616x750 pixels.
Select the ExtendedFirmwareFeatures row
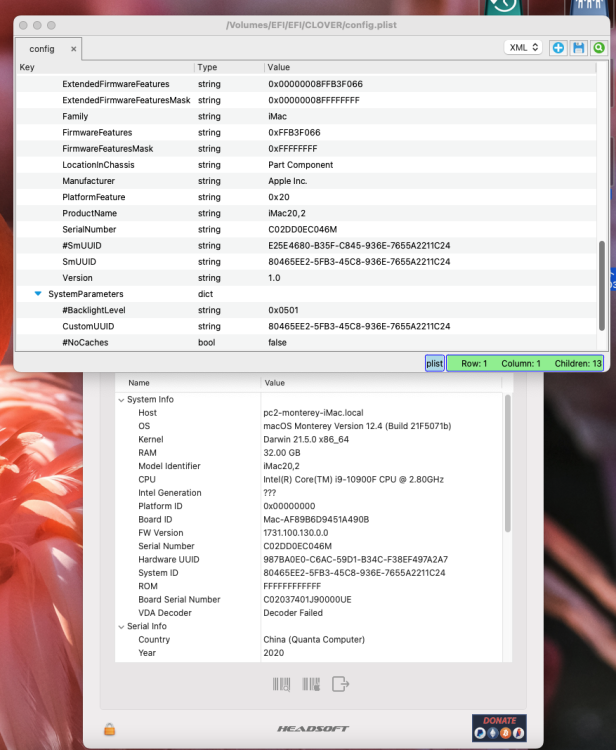(306, 84)
